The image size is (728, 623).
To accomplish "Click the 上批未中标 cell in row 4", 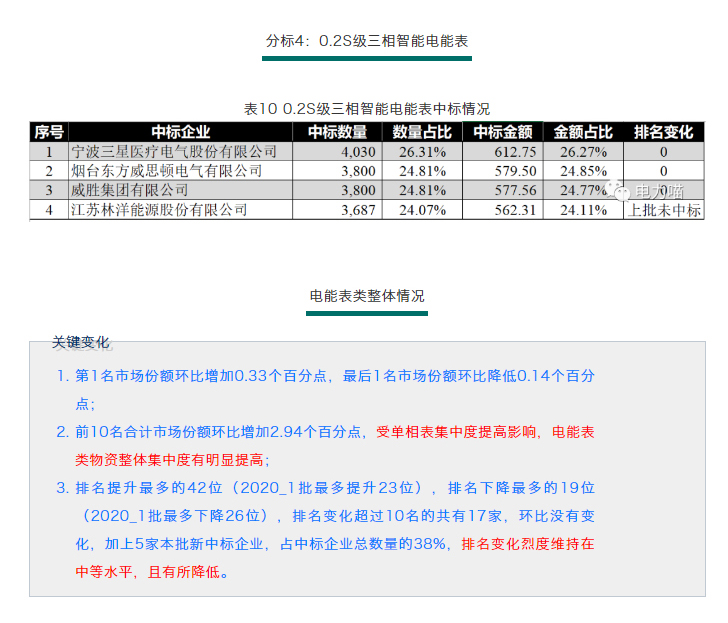I will (663, 210).
